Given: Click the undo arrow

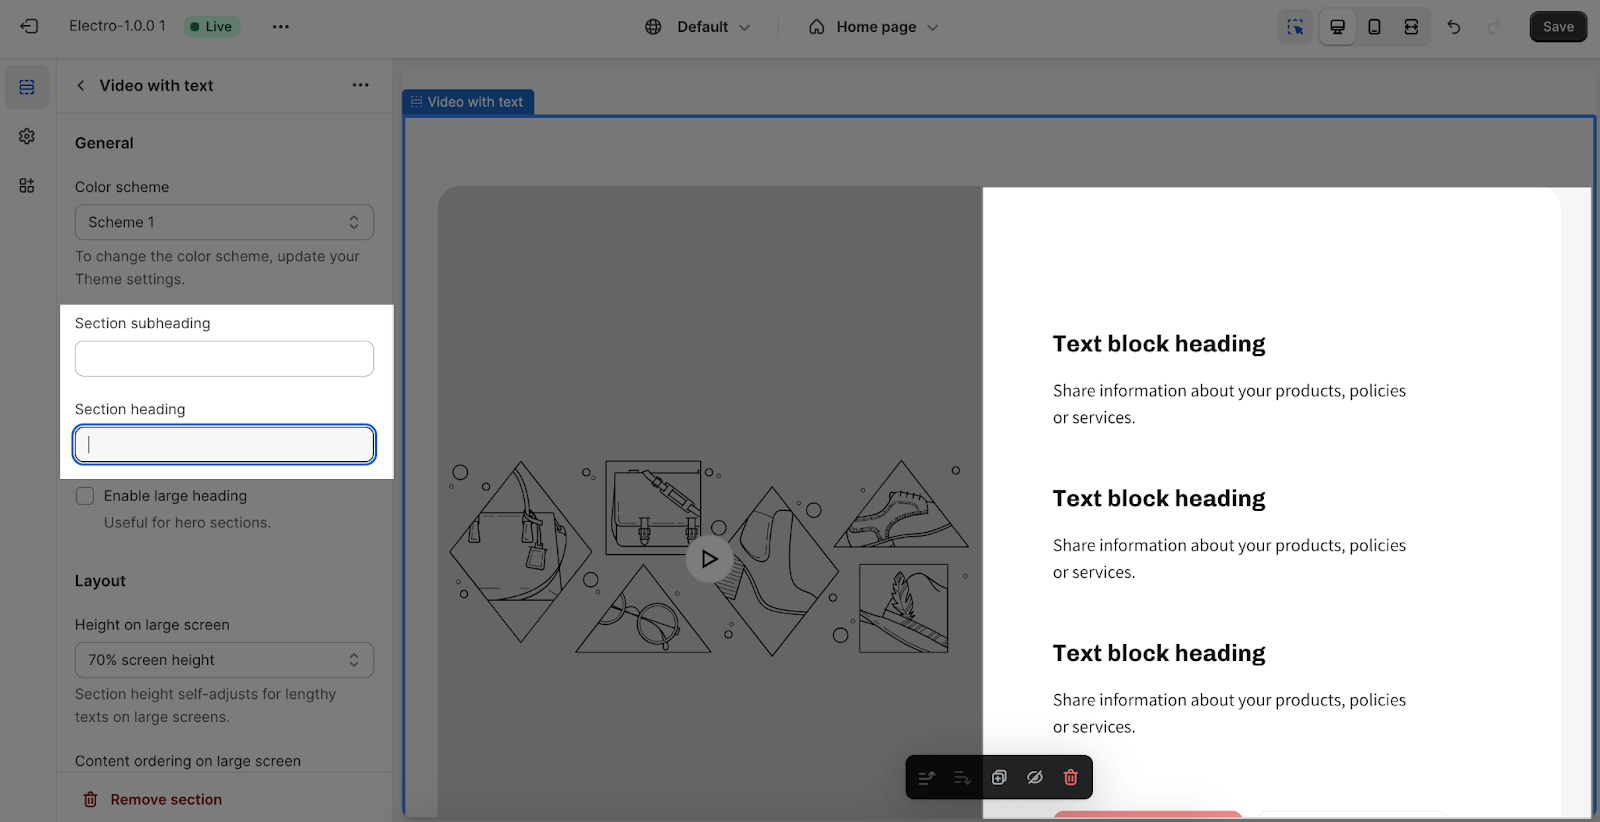Looking at the screenshot, I should coord(1454,27).
